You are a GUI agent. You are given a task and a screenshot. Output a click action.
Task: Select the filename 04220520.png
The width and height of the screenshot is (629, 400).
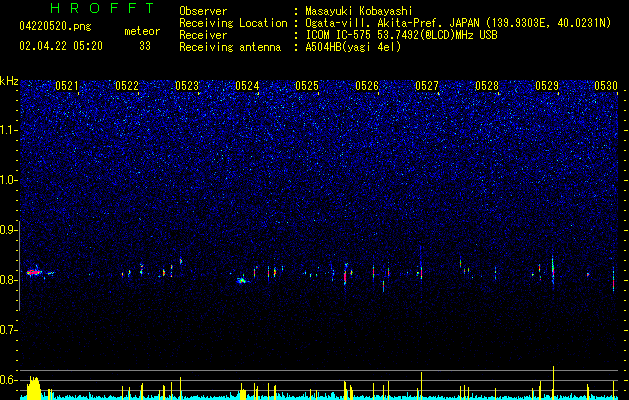(x=55, y=26)
